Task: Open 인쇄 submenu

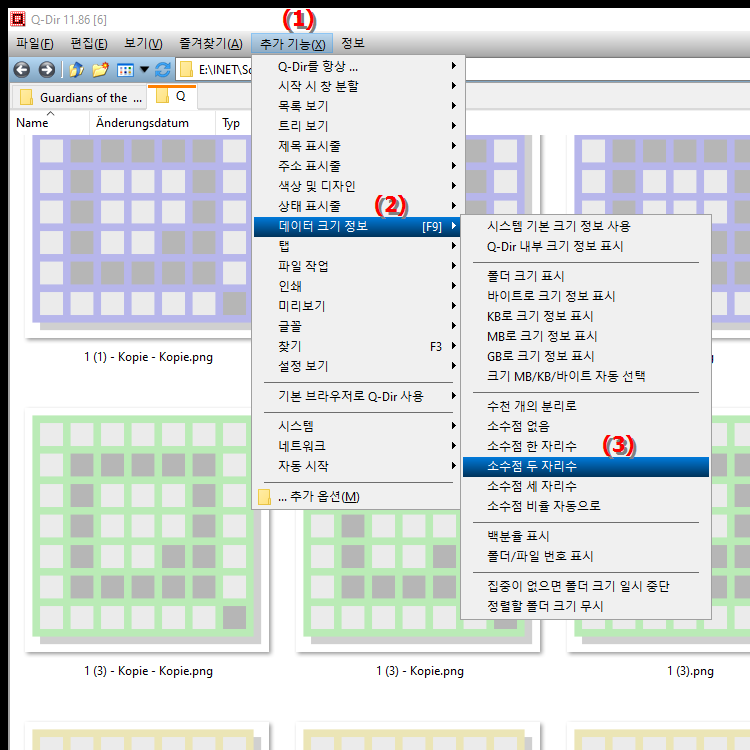Action: pos(356,286)
